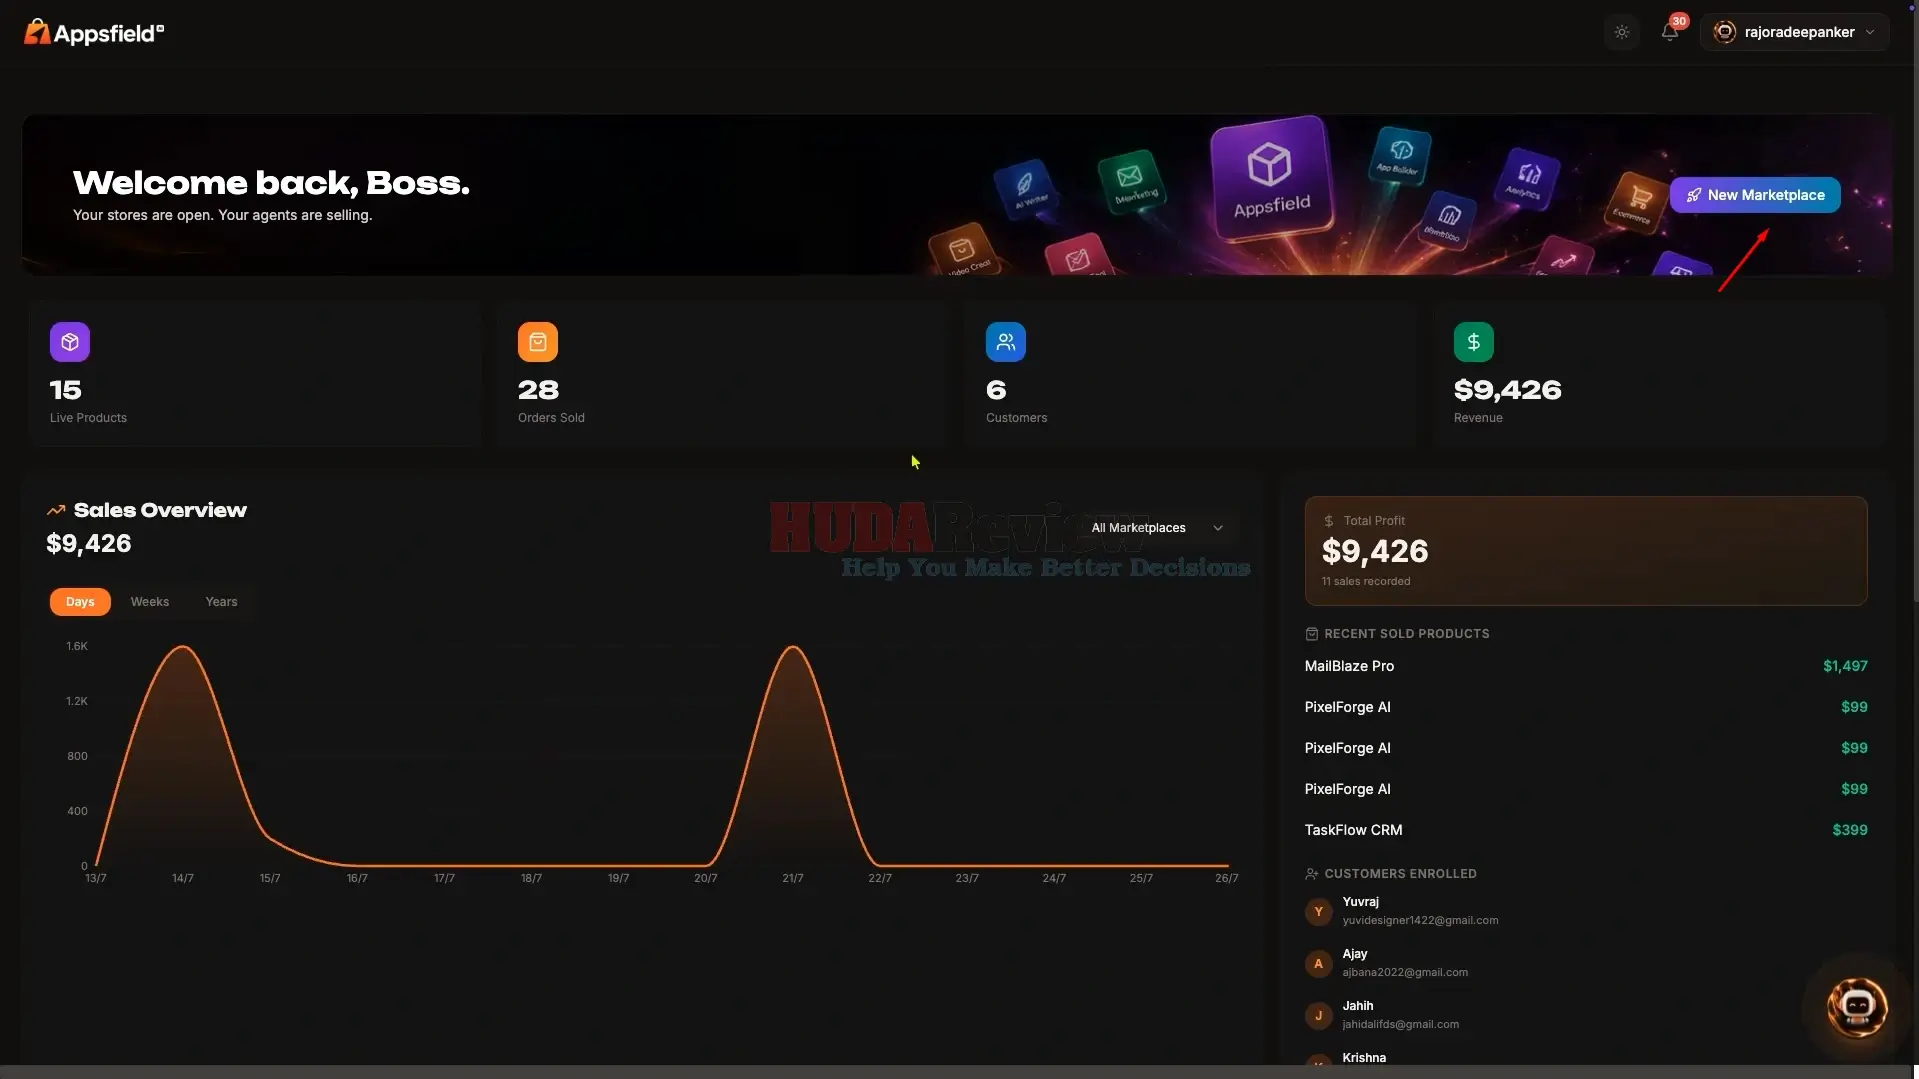Select the MailBlaze Pro sold product row
Viewport: 1919px width, 1079px height.
[x=1586, y=666]
